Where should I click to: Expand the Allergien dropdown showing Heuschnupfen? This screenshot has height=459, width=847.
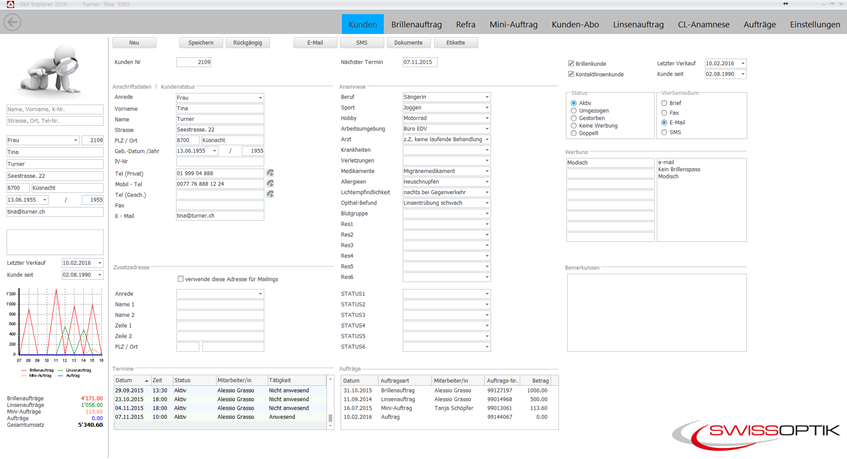tap(446, 182)
